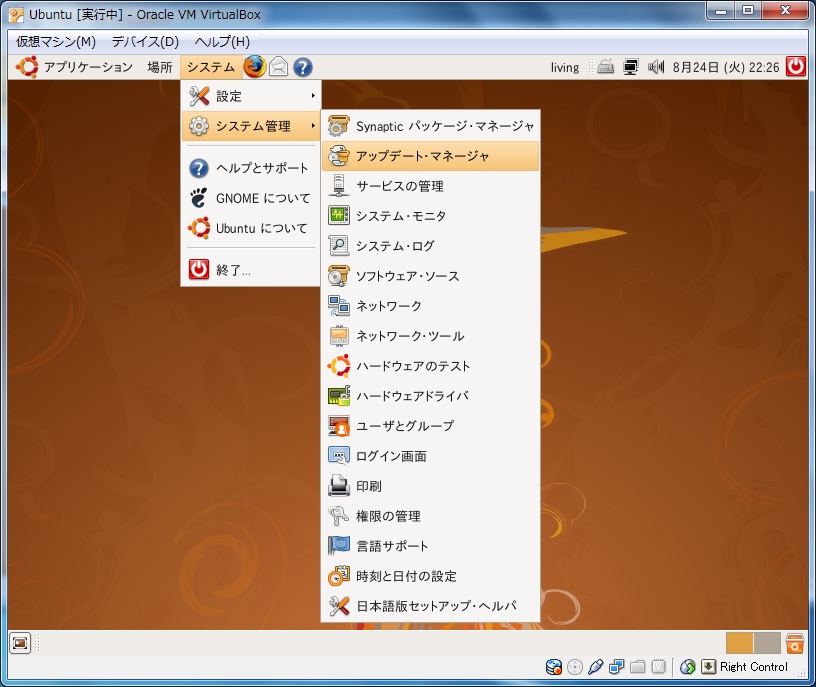Open the 場所 menu
The image size is (816, 687).
(x=160, y=67)
